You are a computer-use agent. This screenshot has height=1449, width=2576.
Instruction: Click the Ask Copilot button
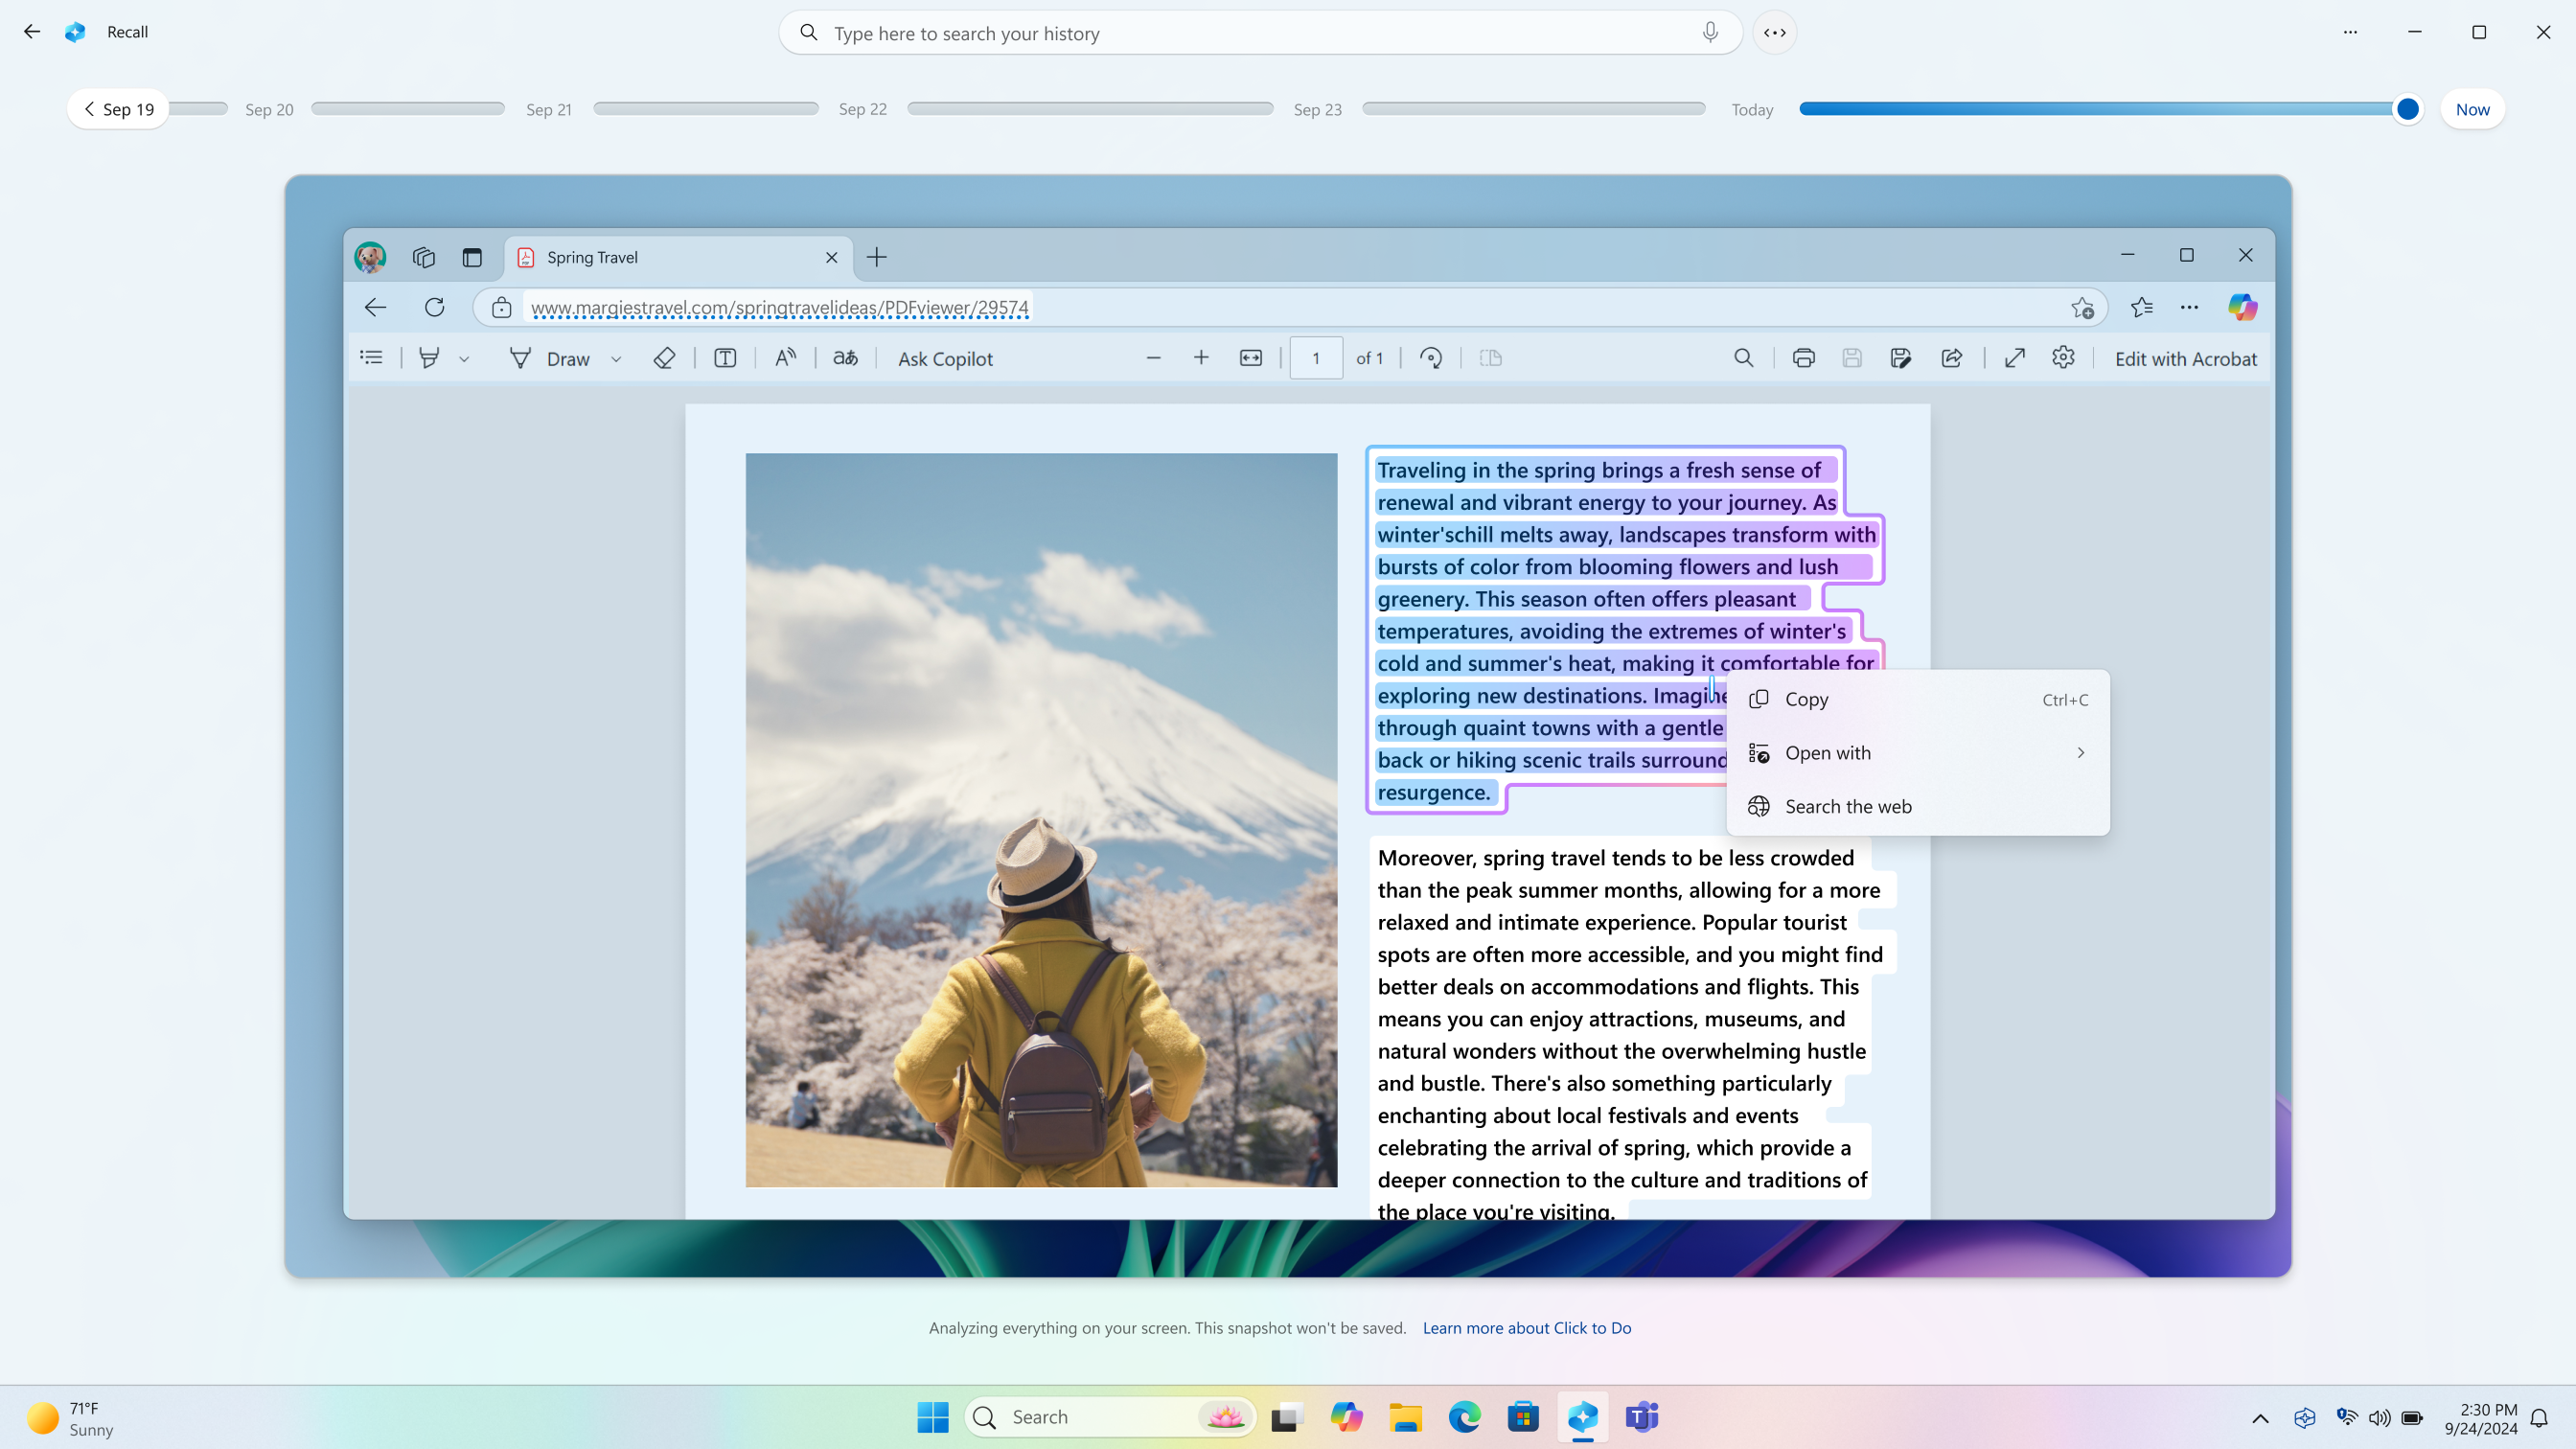[947, 357]
